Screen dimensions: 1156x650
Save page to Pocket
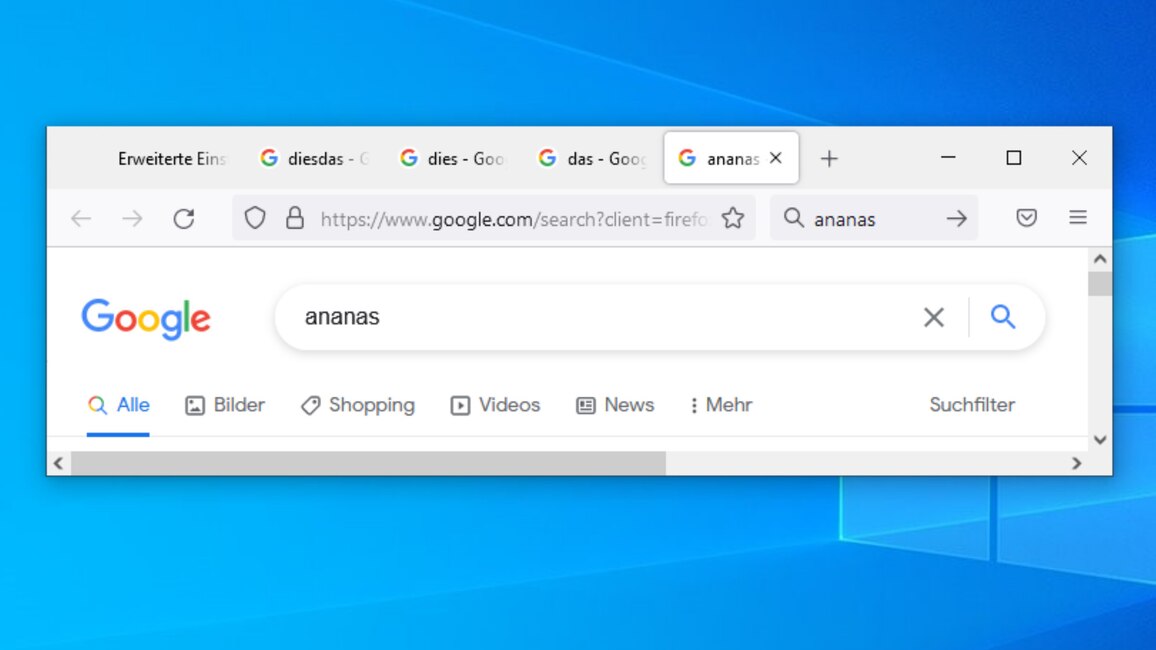(1026, 218)
